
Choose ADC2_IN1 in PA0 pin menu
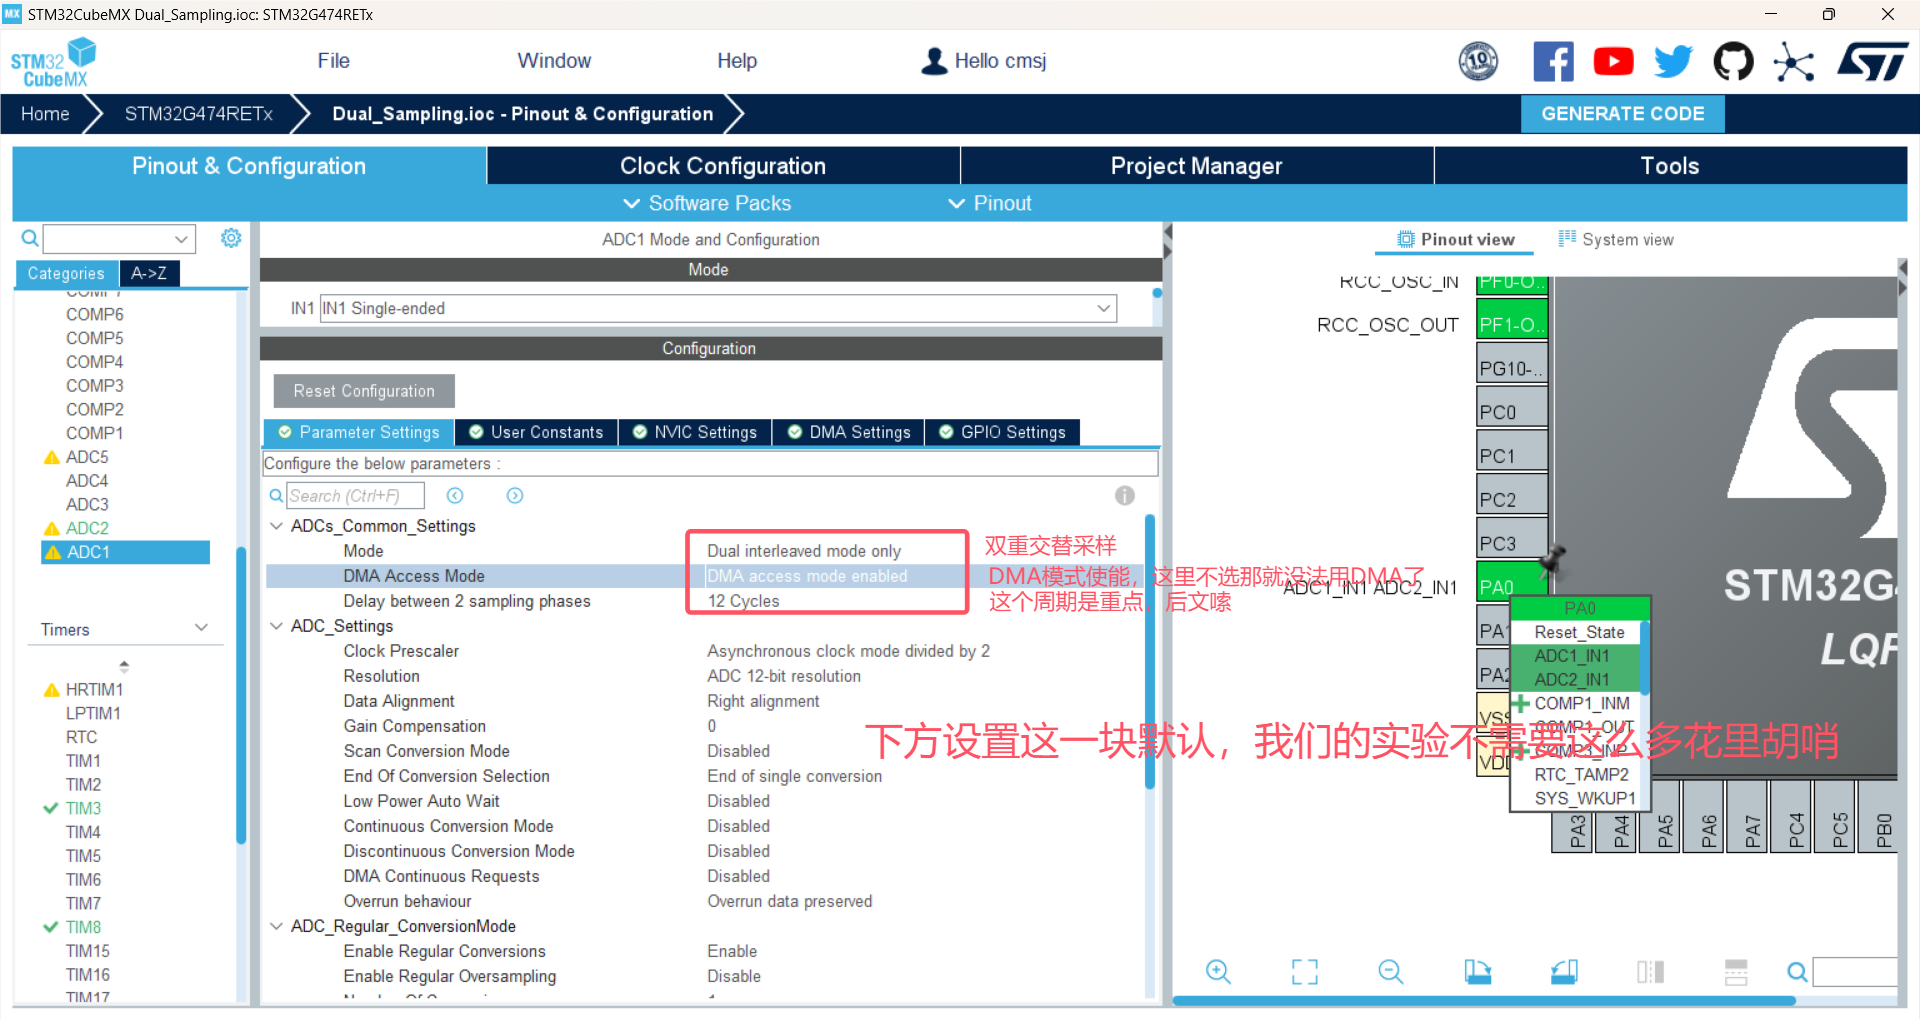pos(1572,679)
